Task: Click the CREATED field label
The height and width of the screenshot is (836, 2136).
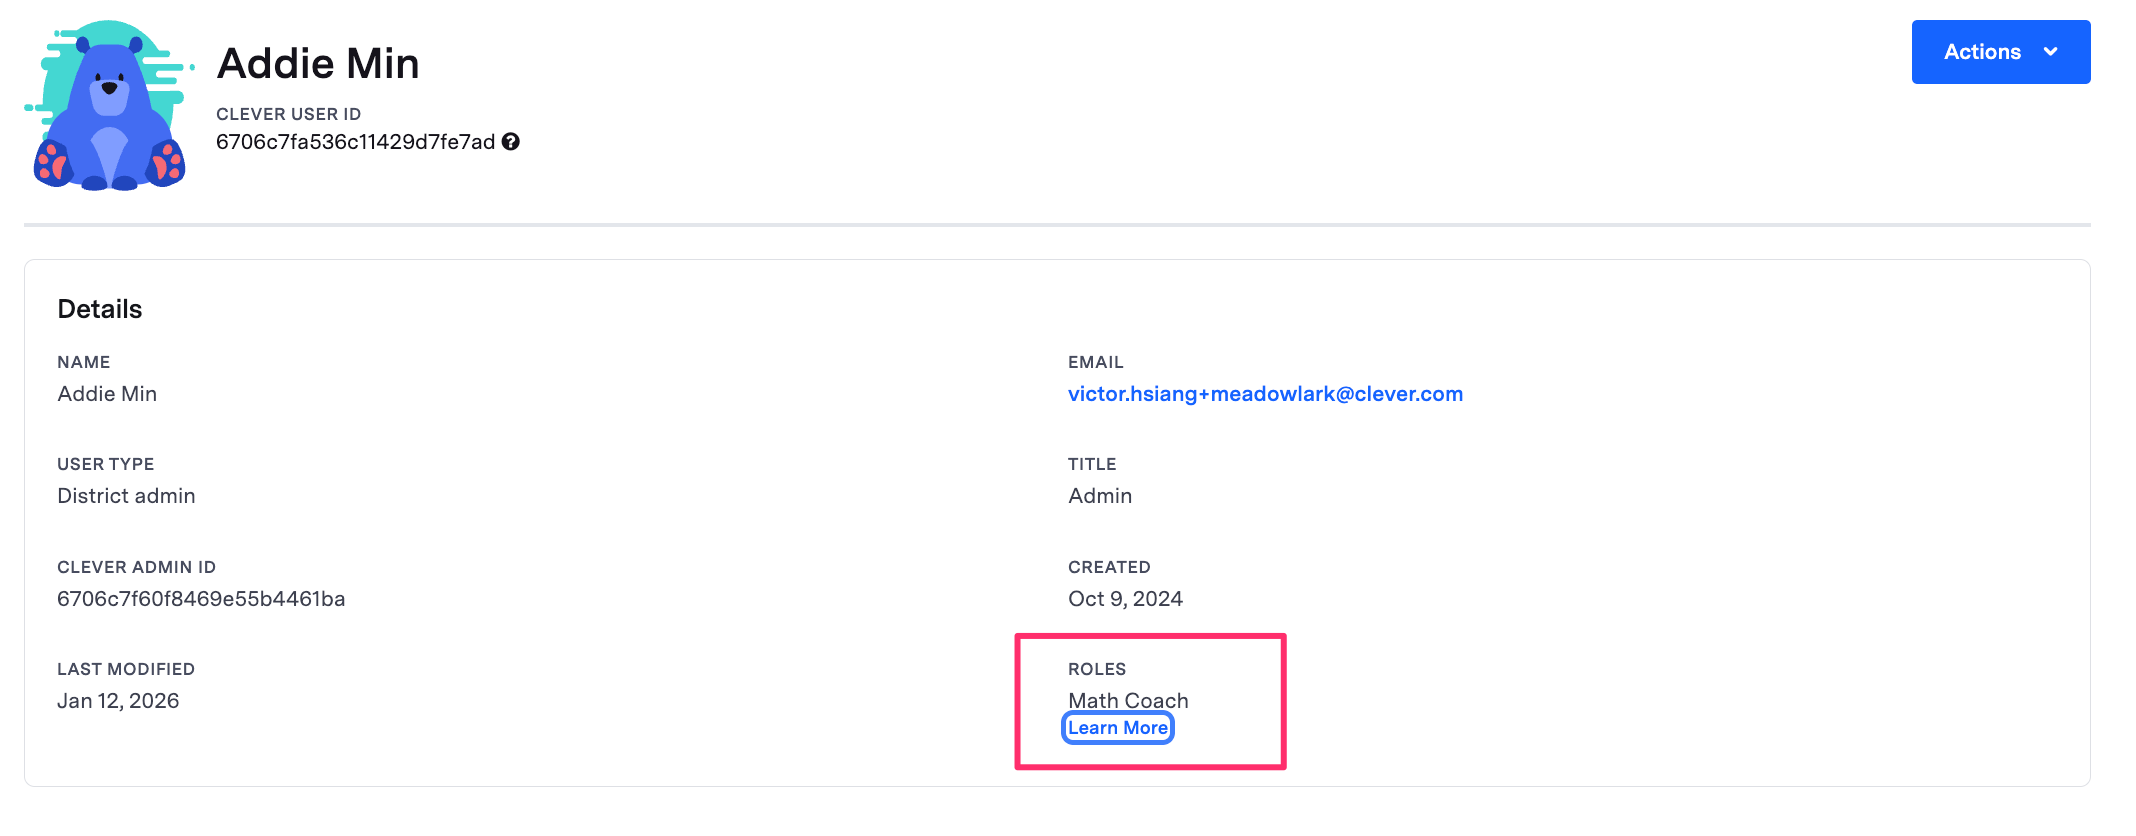Action: pos(1109,567)
